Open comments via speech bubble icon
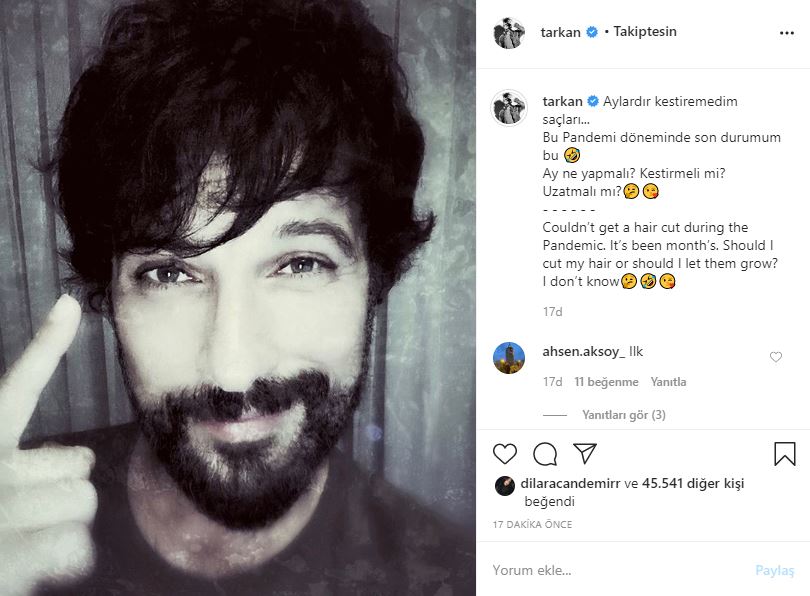This screenshot has height=596, width=810. [545, 454]
